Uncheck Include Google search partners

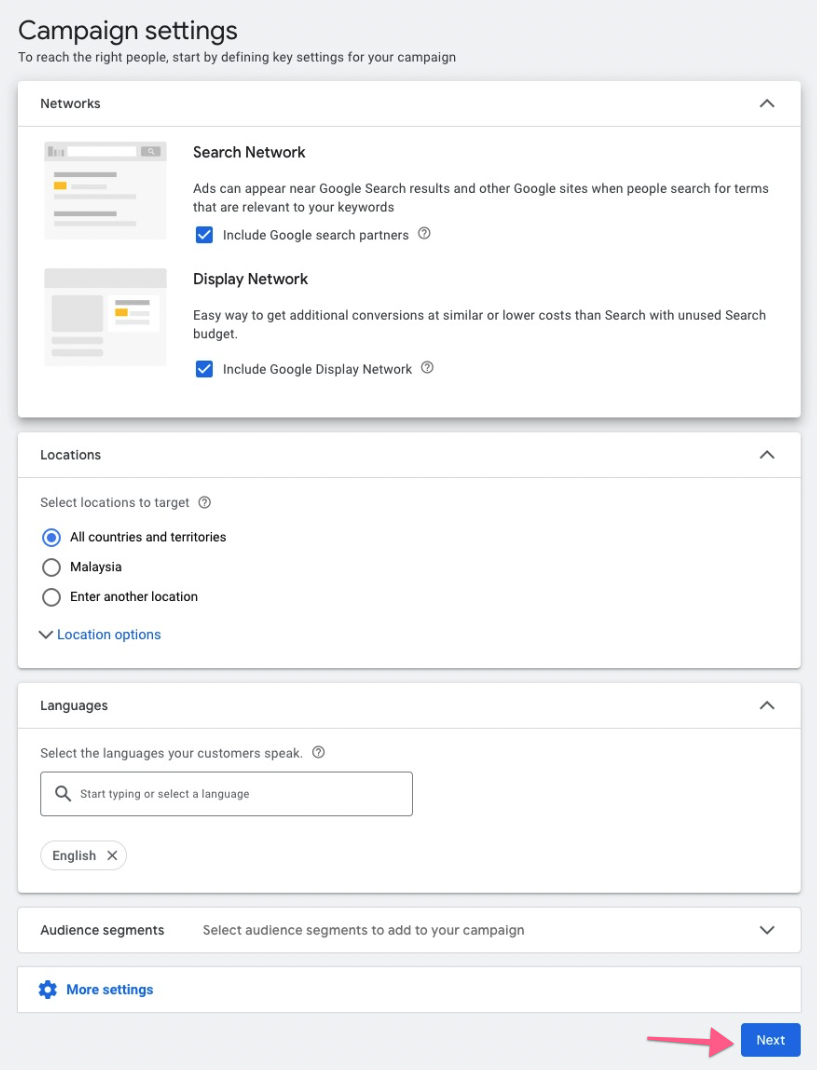[x=204, y=235]
